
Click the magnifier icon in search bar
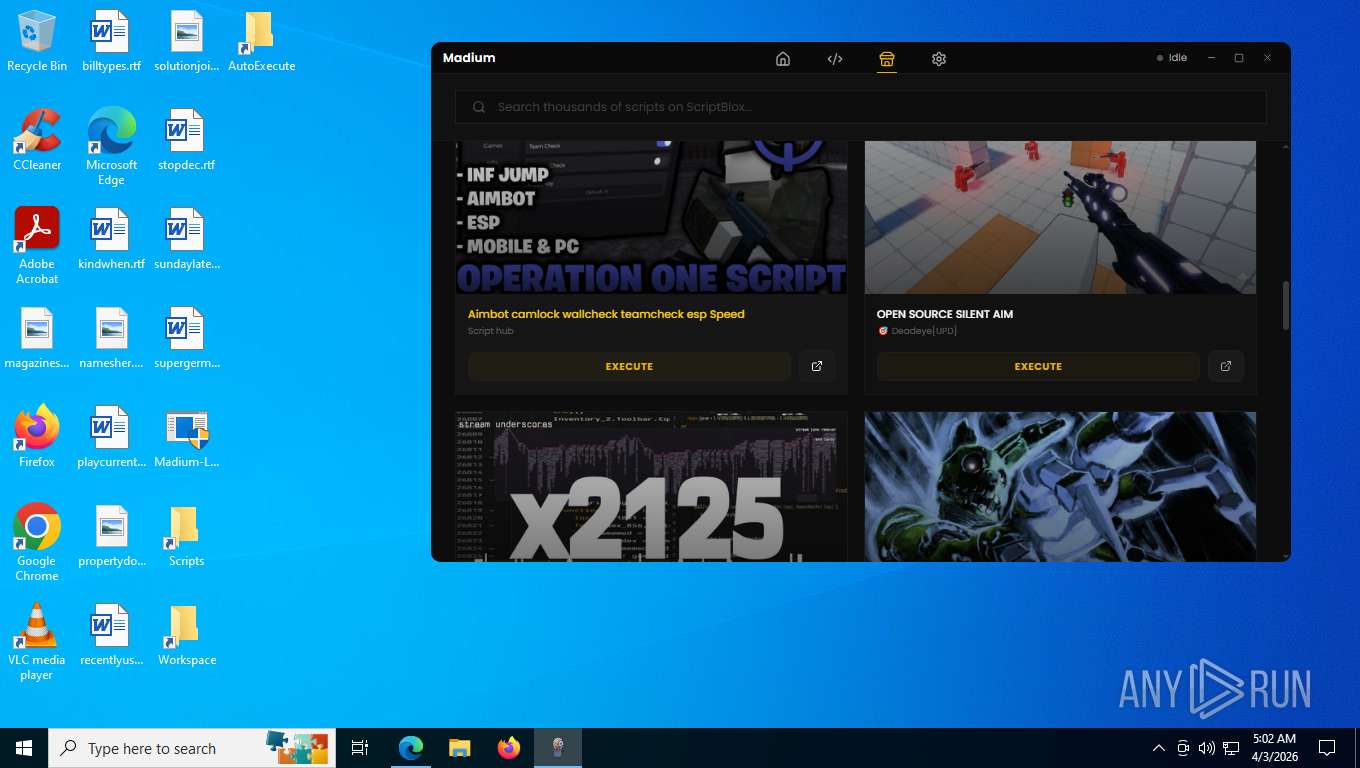tap(479, 107)
